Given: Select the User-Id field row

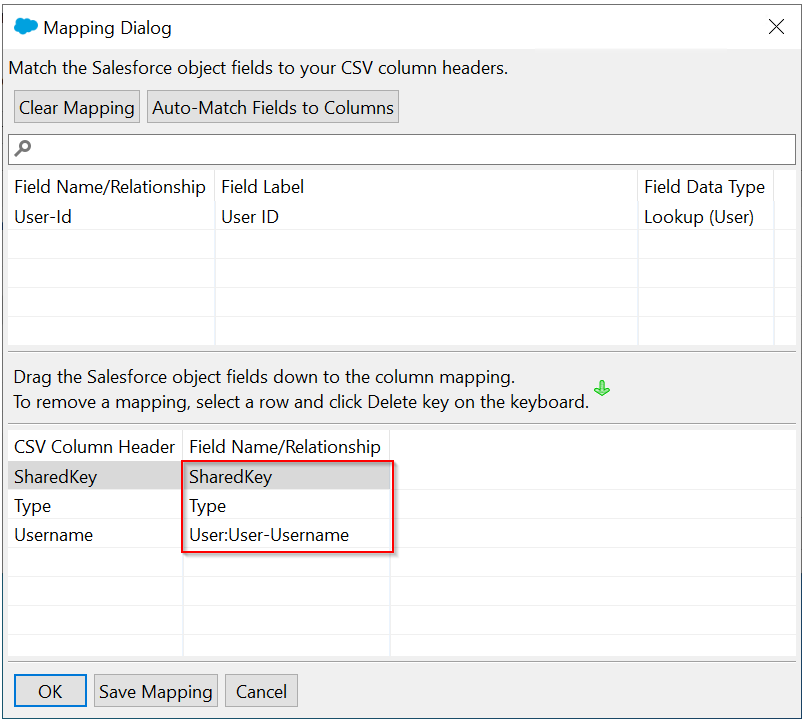Looking at the screenshot, I should (43, 217).
